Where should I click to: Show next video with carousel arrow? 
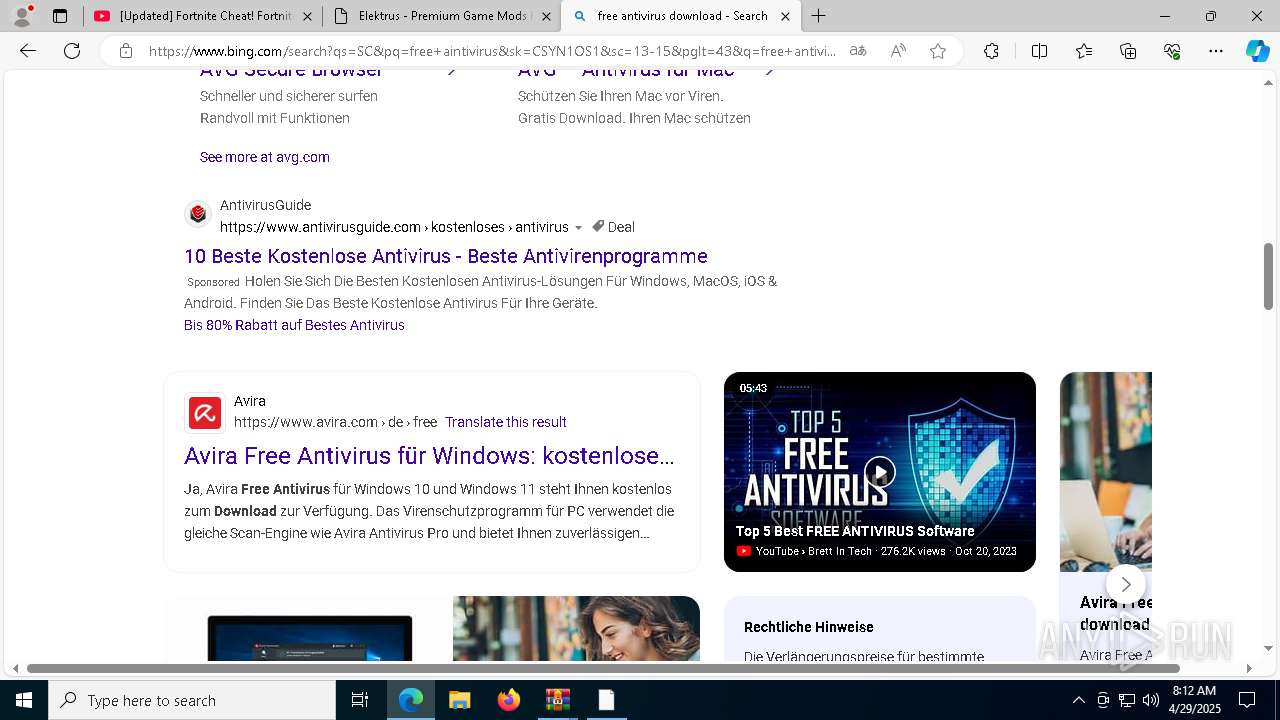(1125, 584)
